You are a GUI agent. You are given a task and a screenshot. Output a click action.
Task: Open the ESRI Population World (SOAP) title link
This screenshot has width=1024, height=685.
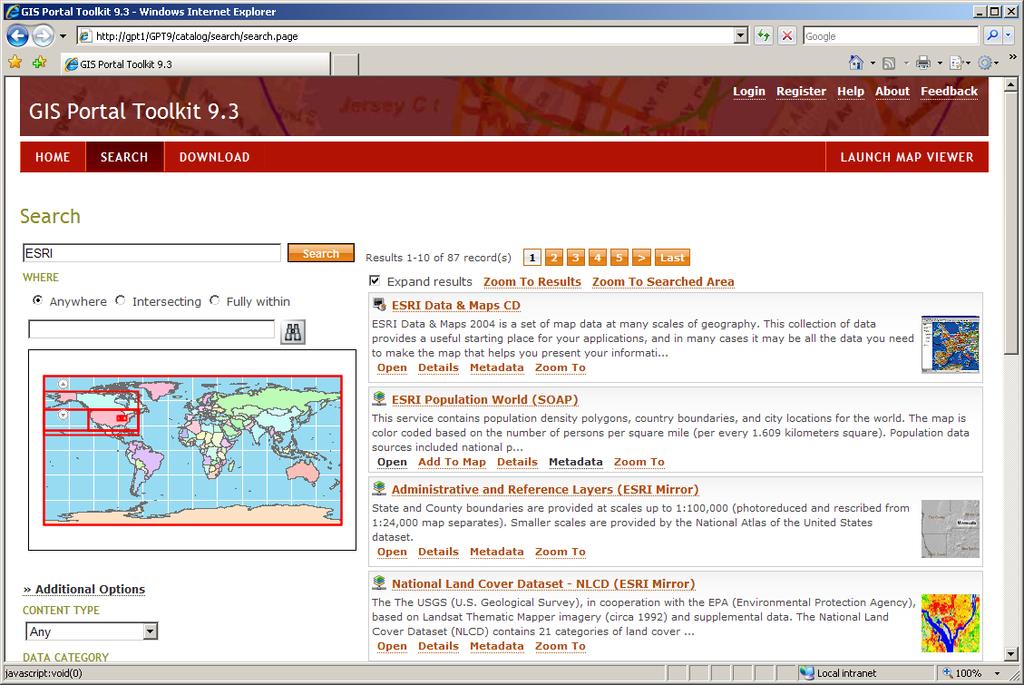tap(485, 400)
